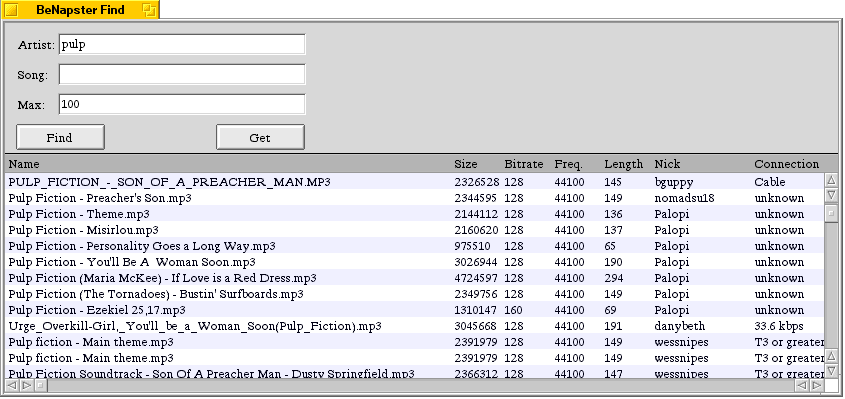
Task: Select PULP_FICTION_-_SON_OF_A_PREACHER_MAN.MP3 result
Action: click(414, 182)
